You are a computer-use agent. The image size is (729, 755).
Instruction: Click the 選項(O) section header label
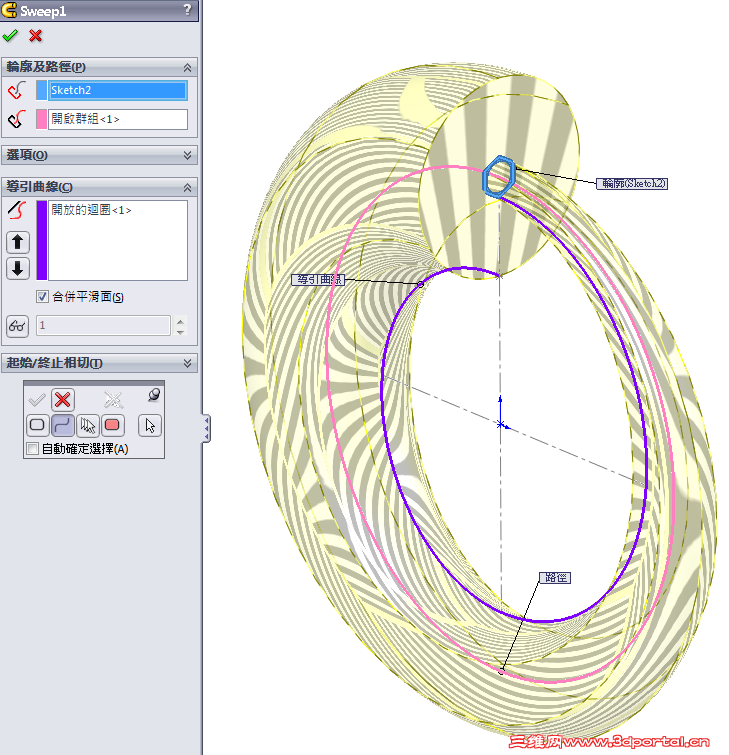[x=27, y=155]
